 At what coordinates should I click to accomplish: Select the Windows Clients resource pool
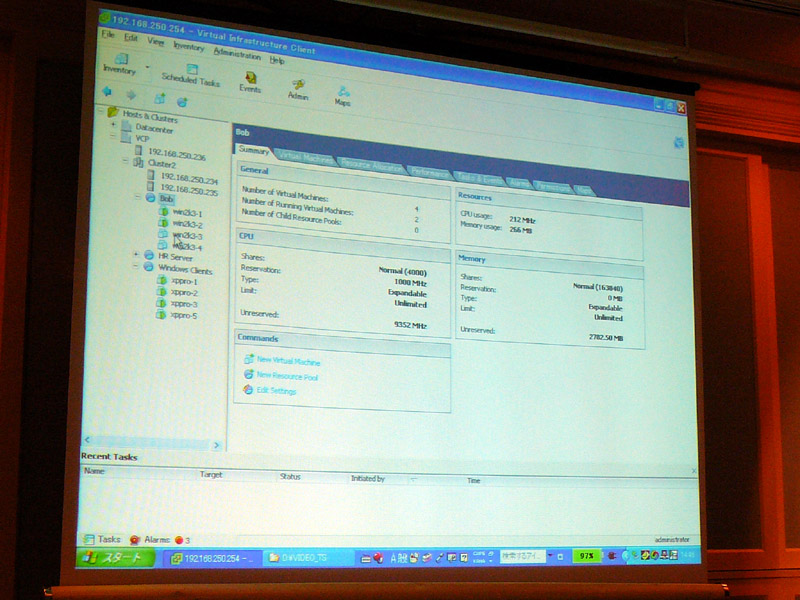[185, 269]
